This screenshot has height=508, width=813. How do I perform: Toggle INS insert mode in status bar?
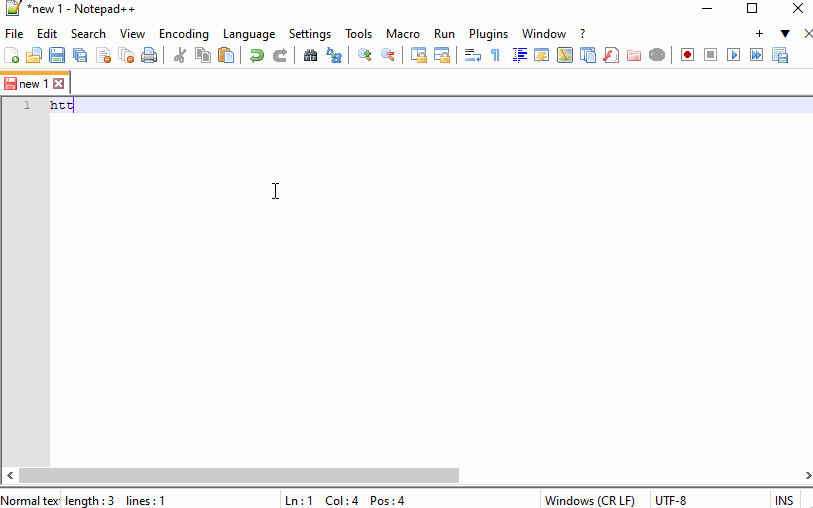783,500
